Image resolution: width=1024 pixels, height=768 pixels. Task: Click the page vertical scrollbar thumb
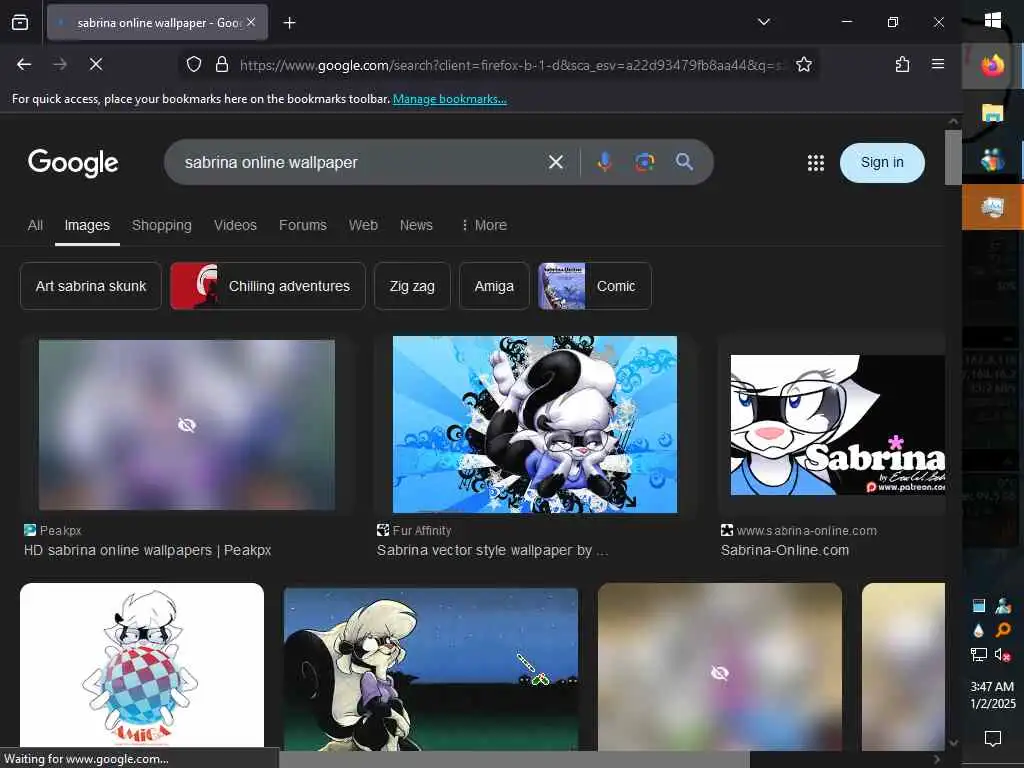(x=953, y=157)
